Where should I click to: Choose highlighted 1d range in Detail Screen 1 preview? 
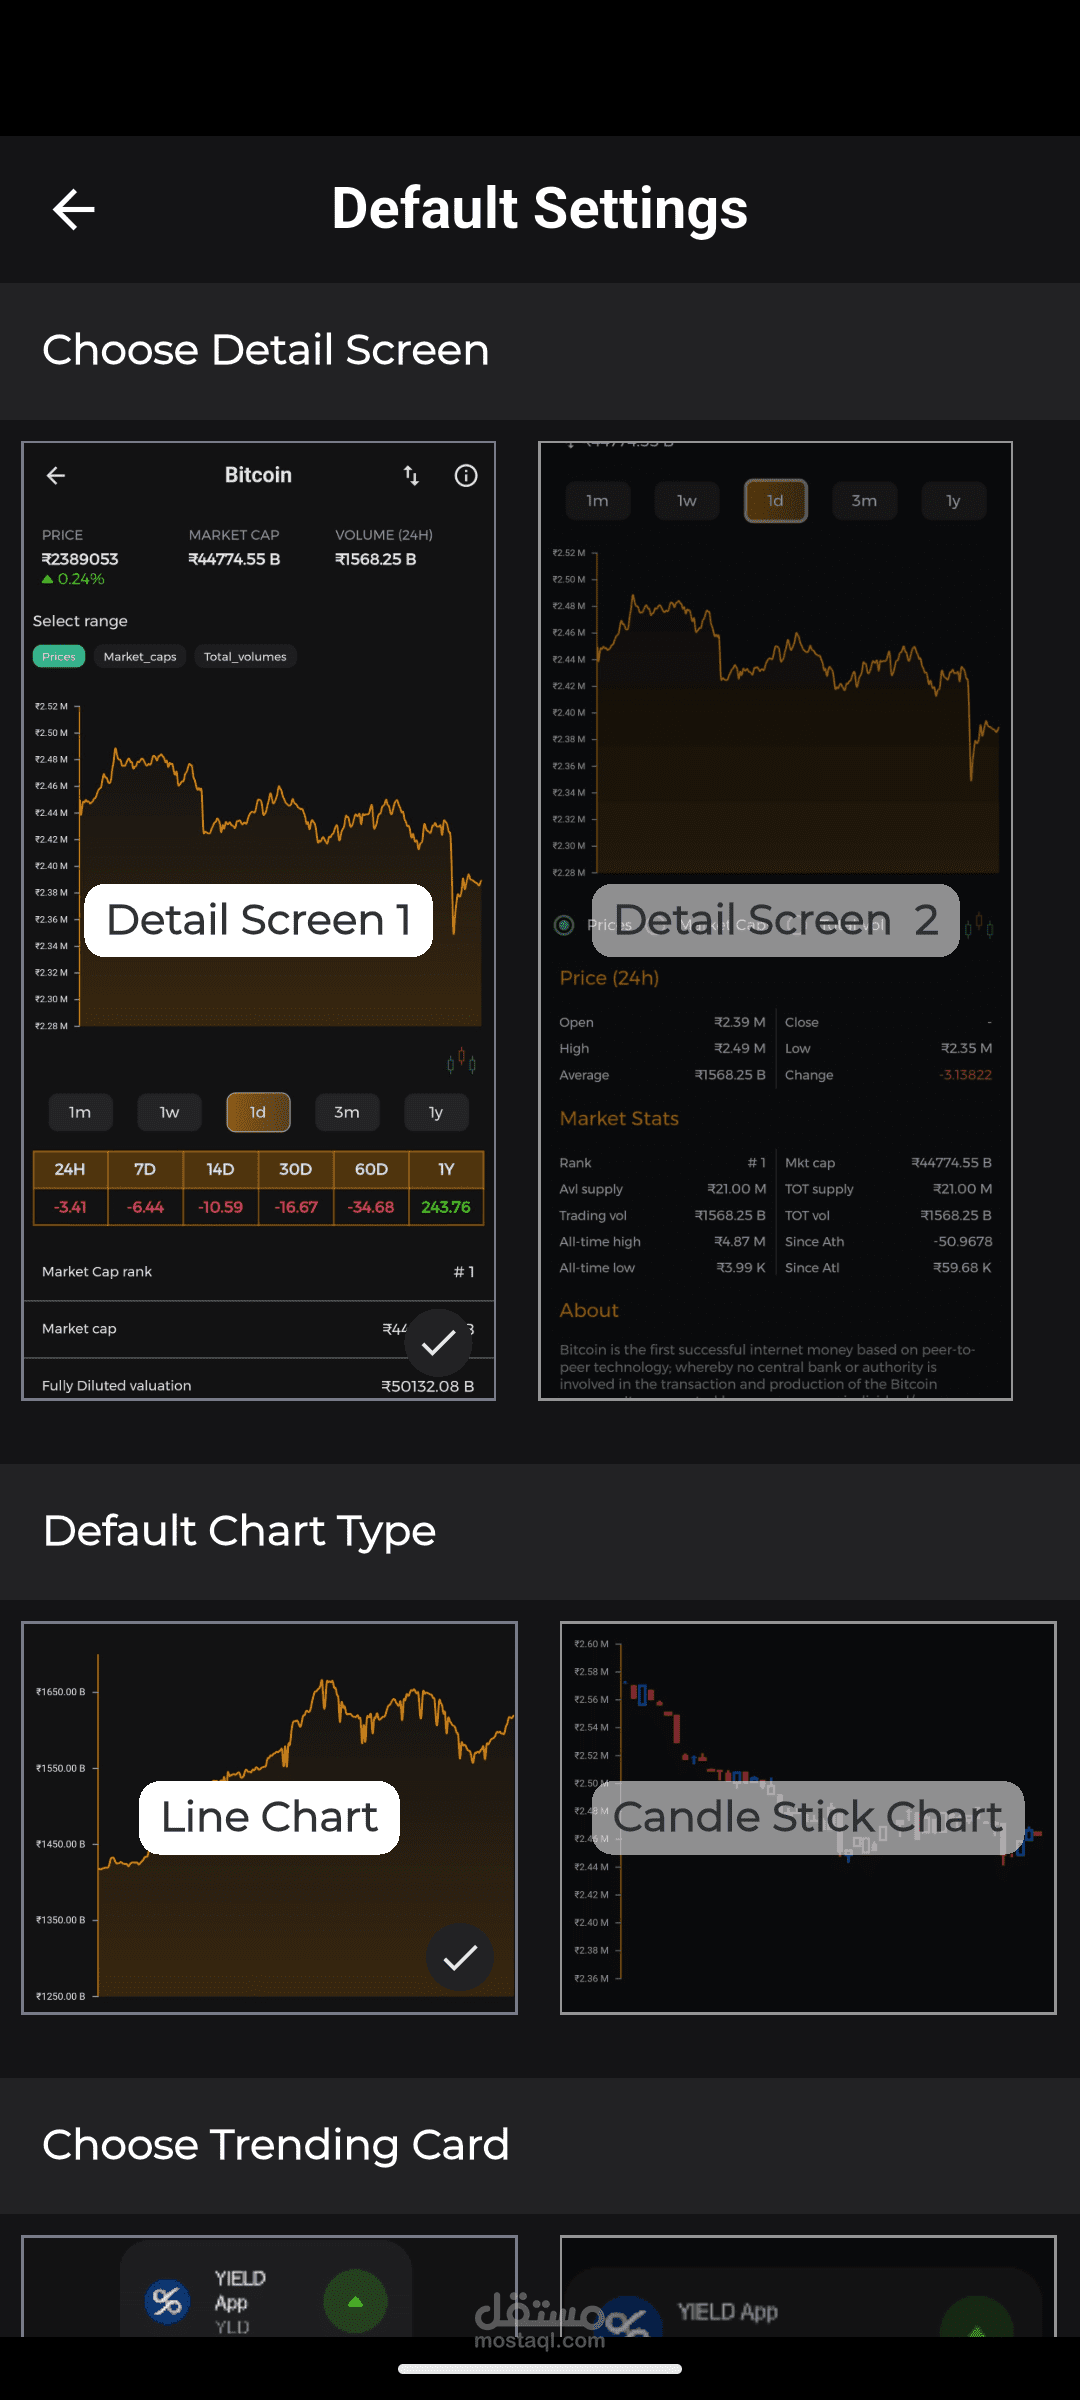click(258, 1112)
